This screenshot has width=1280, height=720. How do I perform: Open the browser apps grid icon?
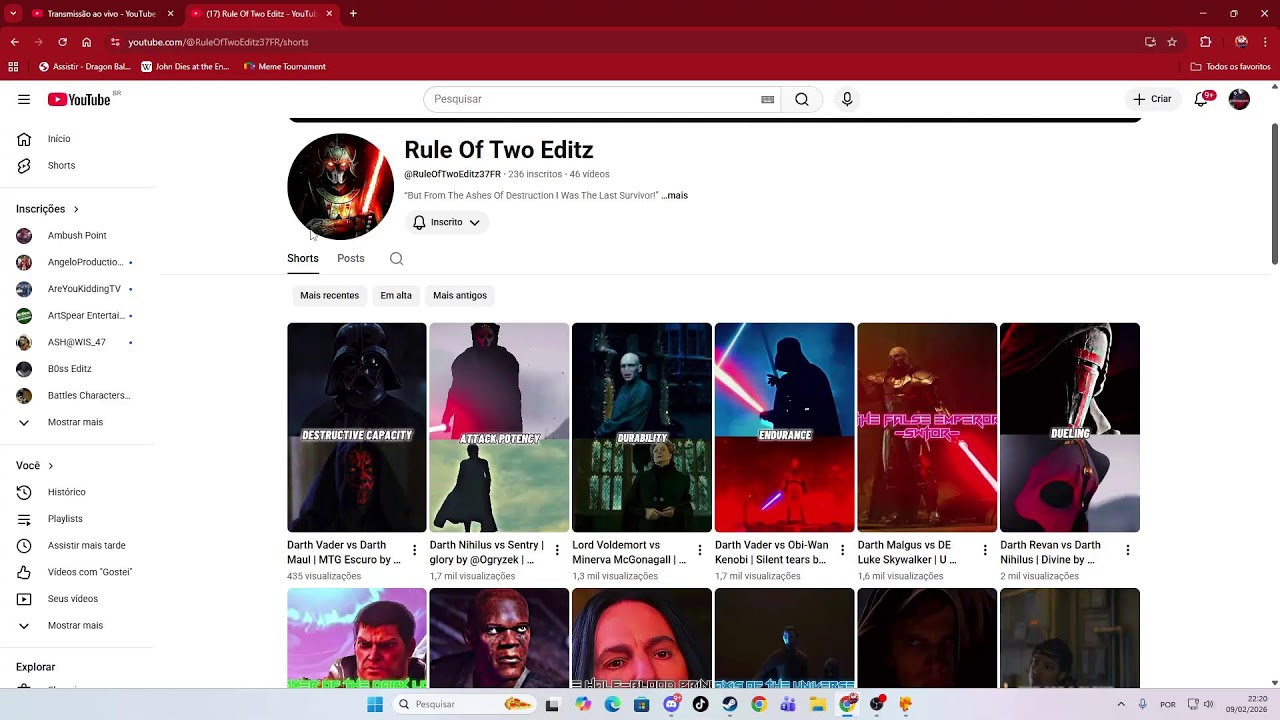(x=13, y=67)
